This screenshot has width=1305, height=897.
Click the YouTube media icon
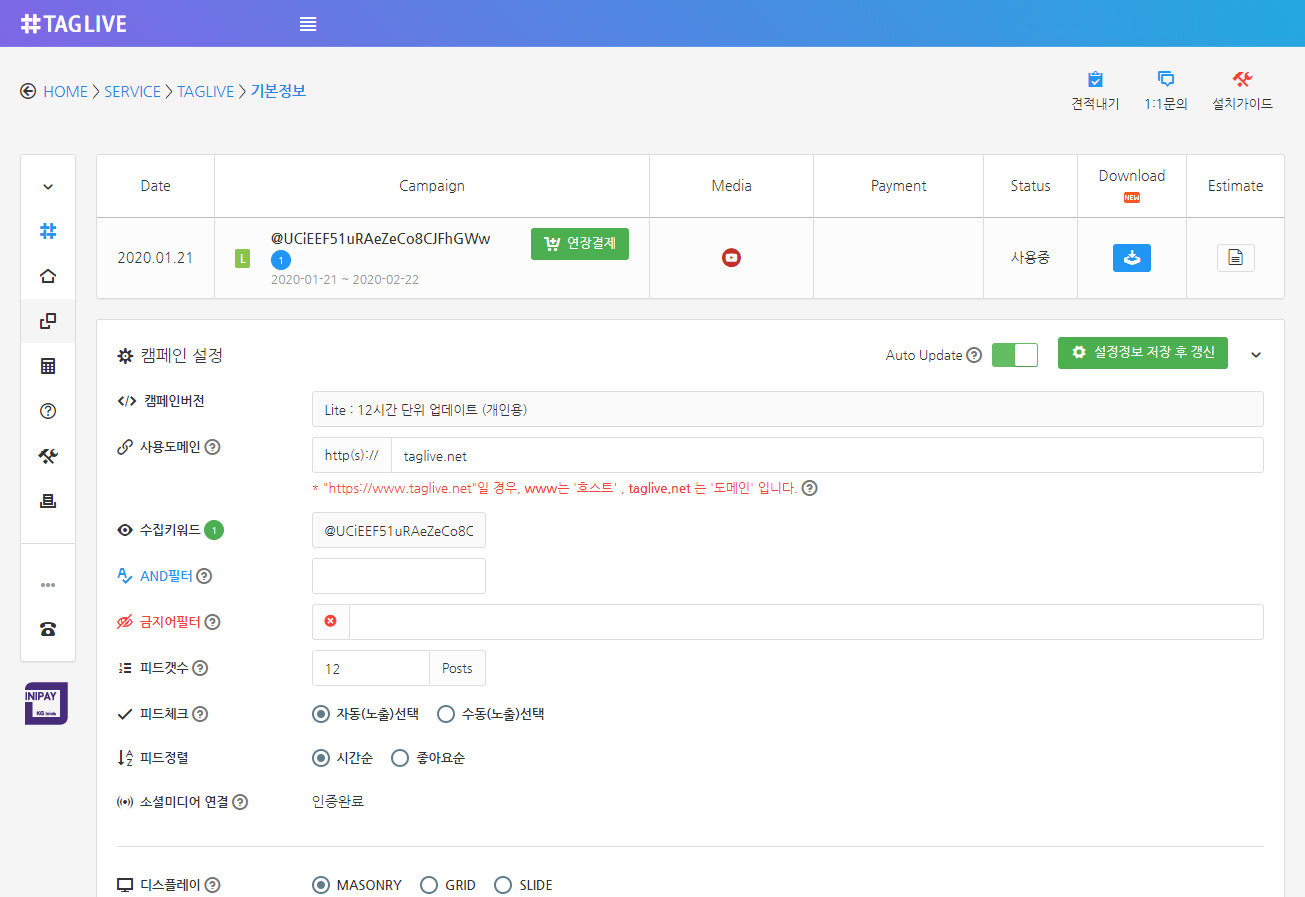click(x=731, y=258)
